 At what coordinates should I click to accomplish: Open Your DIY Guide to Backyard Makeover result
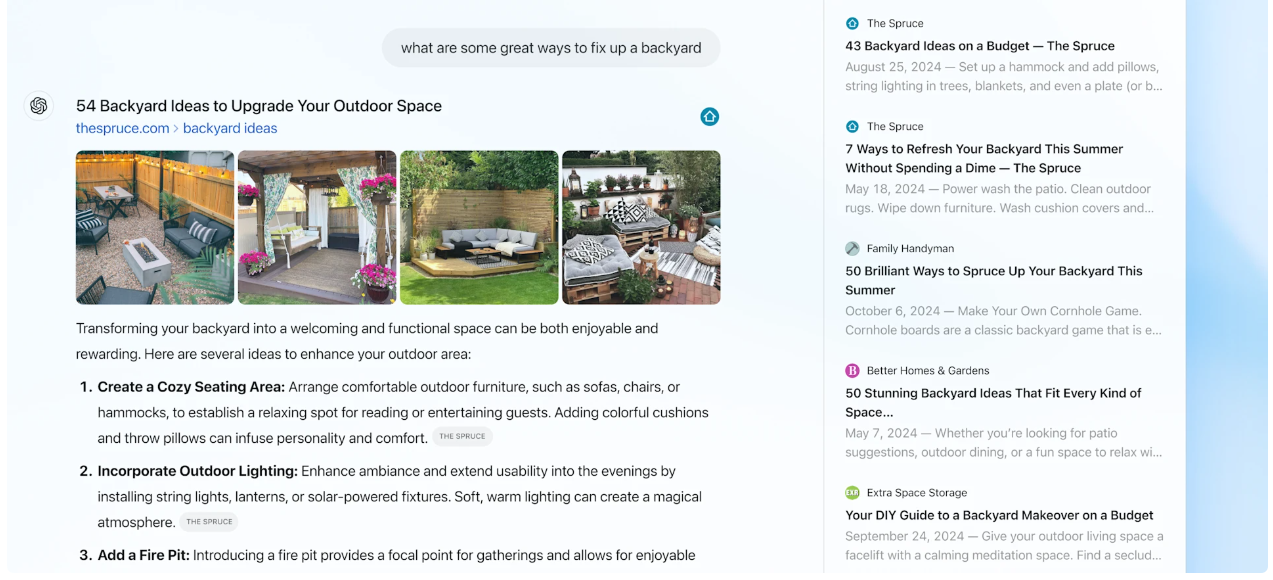click(x=999, y=515)
